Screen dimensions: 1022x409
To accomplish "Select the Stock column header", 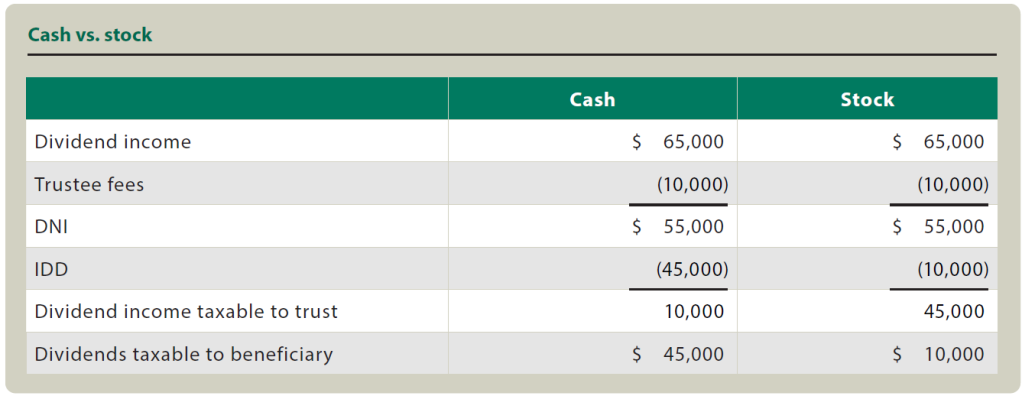I will click(867, 99).
